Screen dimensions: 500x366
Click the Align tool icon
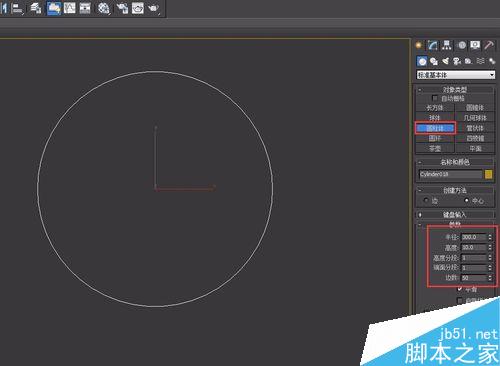coord(17,8)
